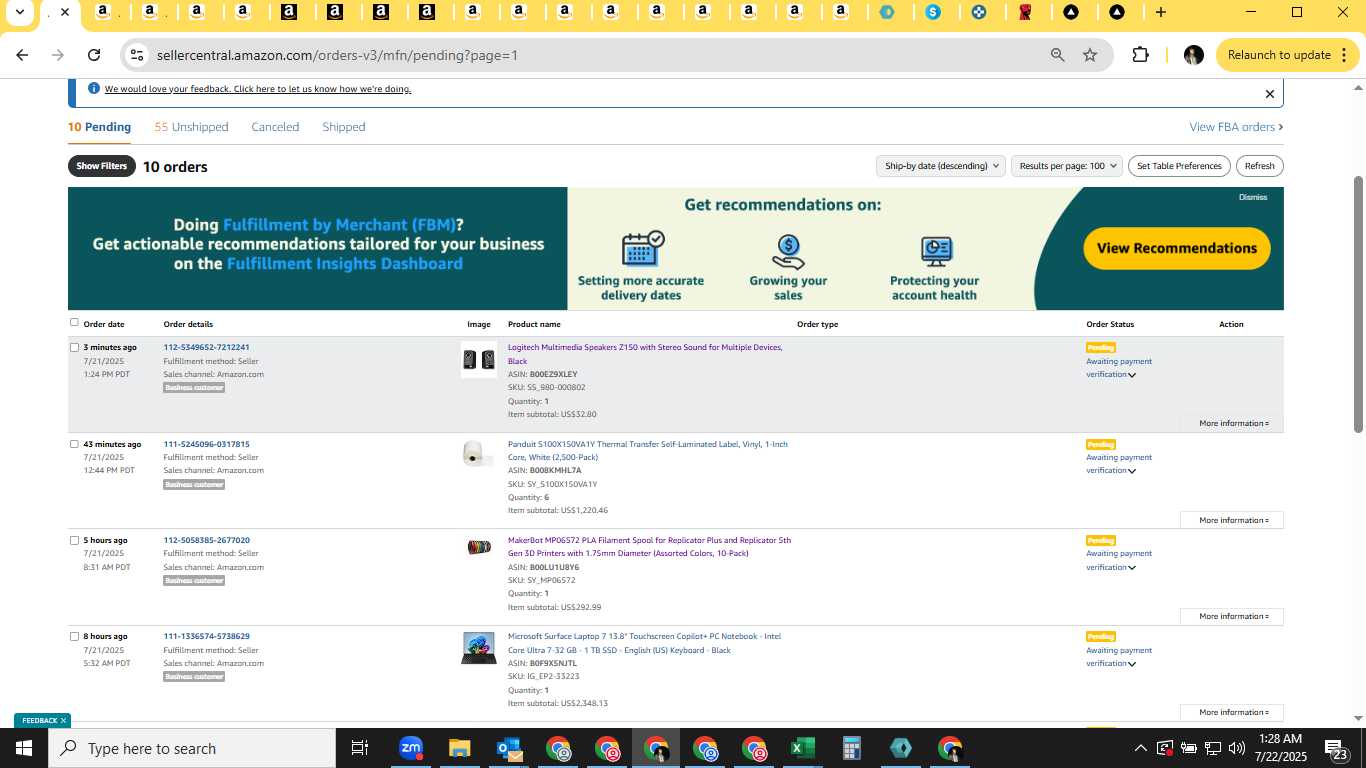Open the browser tab search dropdown
Screen dimensions: 1366x768
click(x=19, y=13)
